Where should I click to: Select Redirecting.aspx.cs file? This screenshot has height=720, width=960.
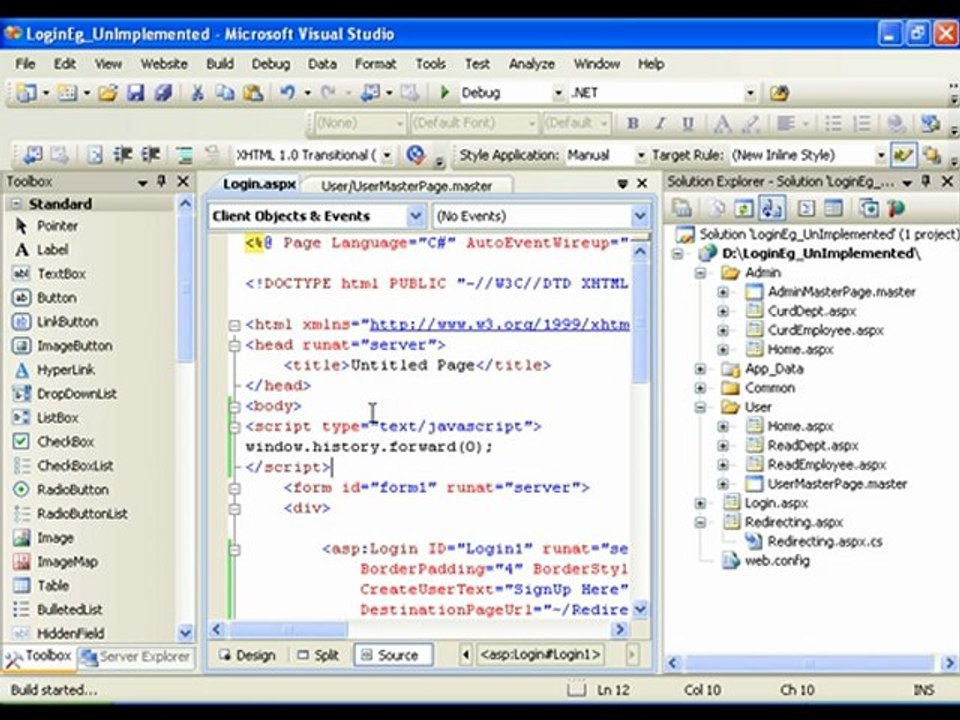coord(824,542)
